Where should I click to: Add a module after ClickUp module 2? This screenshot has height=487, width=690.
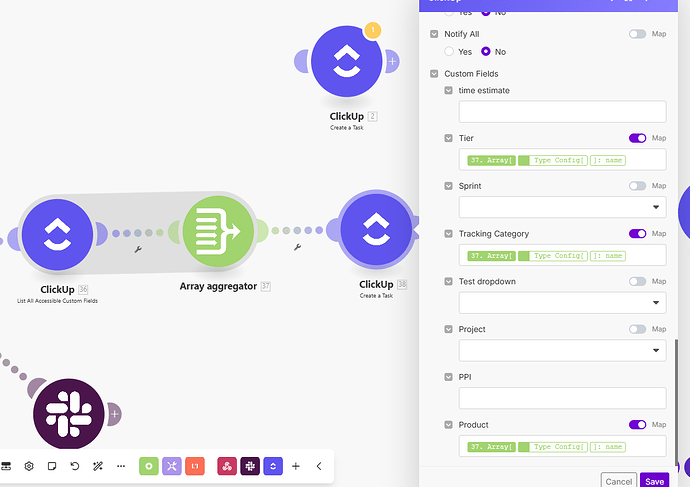(x=393, y=61)
